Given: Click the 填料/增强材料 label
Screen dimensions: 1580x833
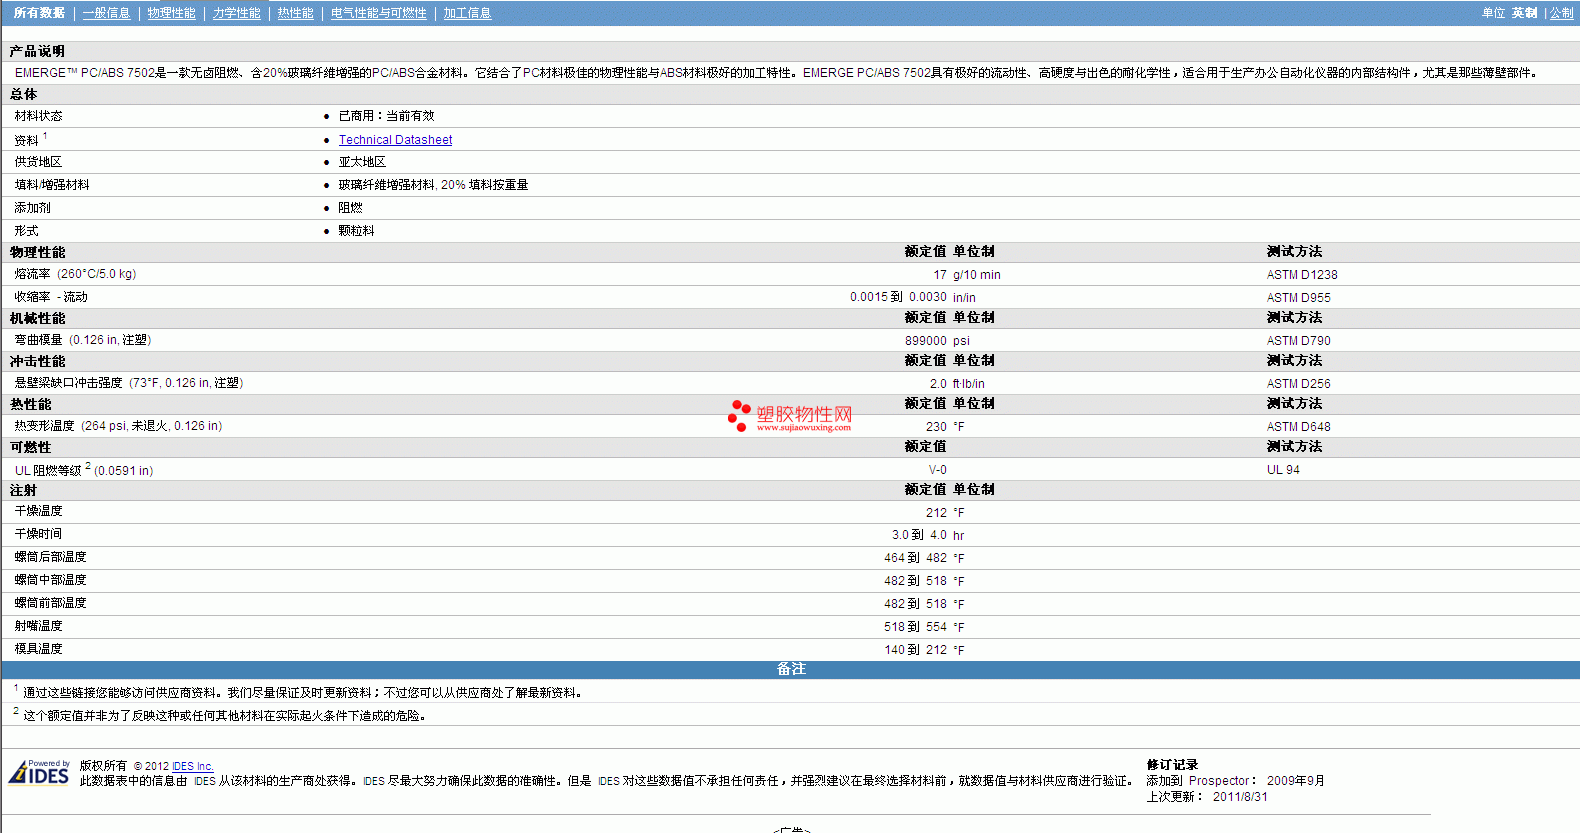Looking at the screenshot, I should coord(52,185).
